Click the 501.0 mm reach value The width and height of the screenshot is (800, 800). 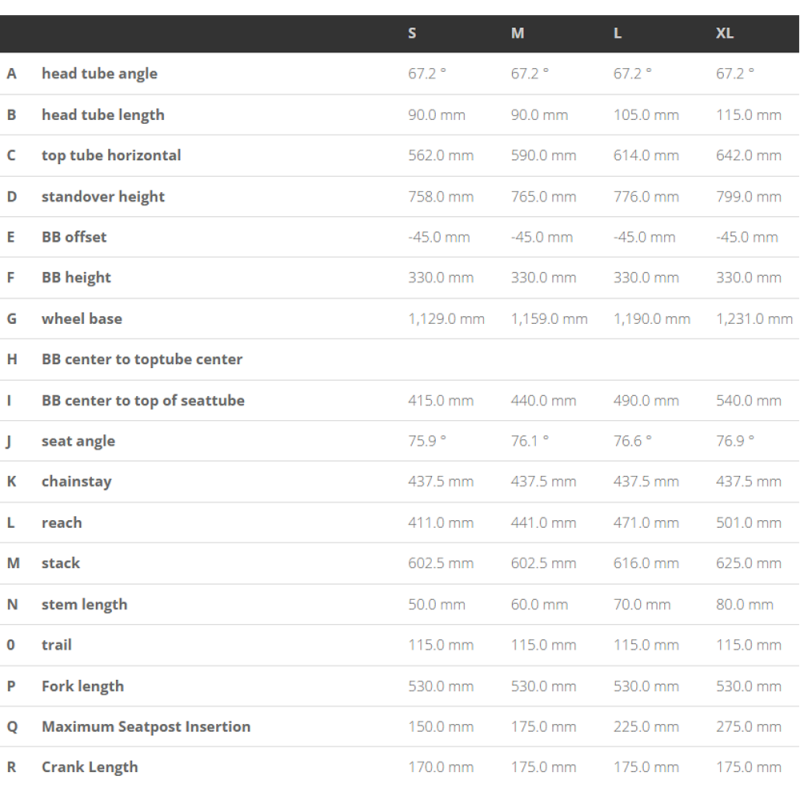click(x=749, y=523)
